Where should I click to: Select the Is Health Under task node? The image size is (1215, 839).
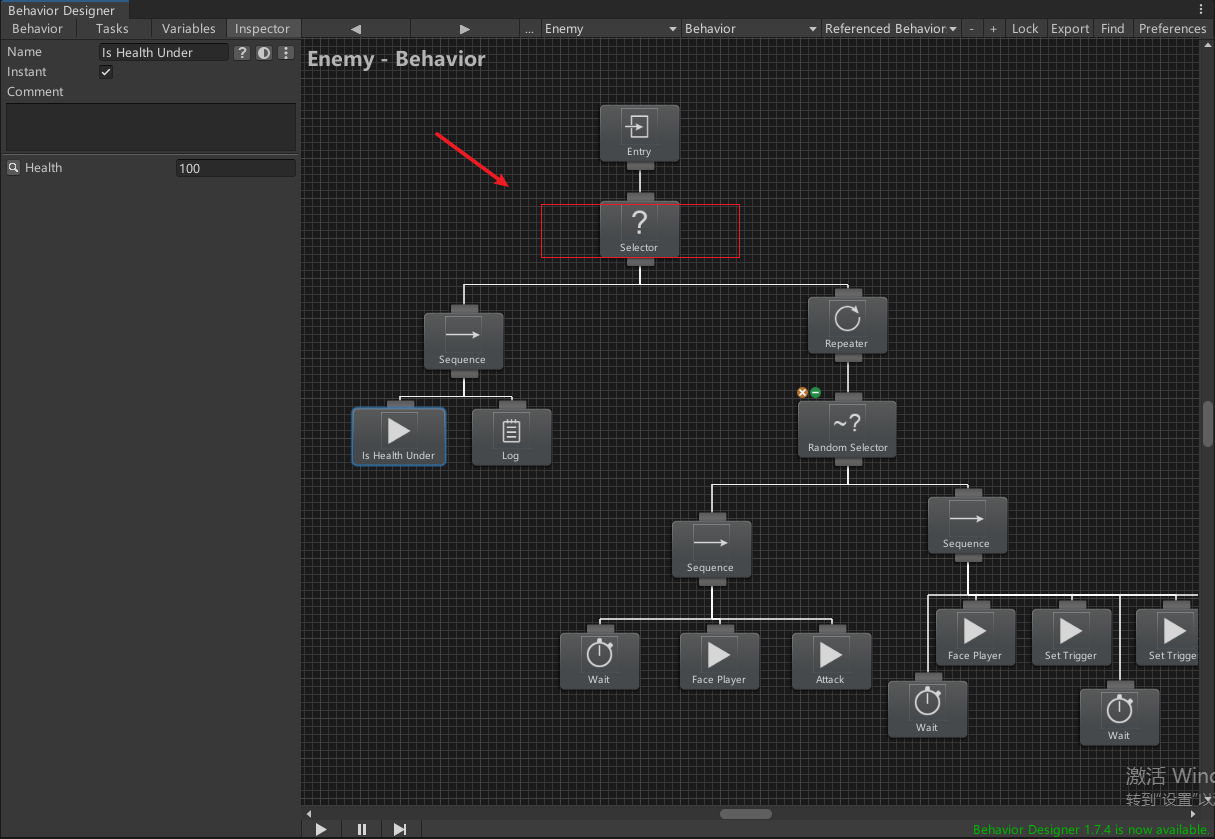pos(398,435)
